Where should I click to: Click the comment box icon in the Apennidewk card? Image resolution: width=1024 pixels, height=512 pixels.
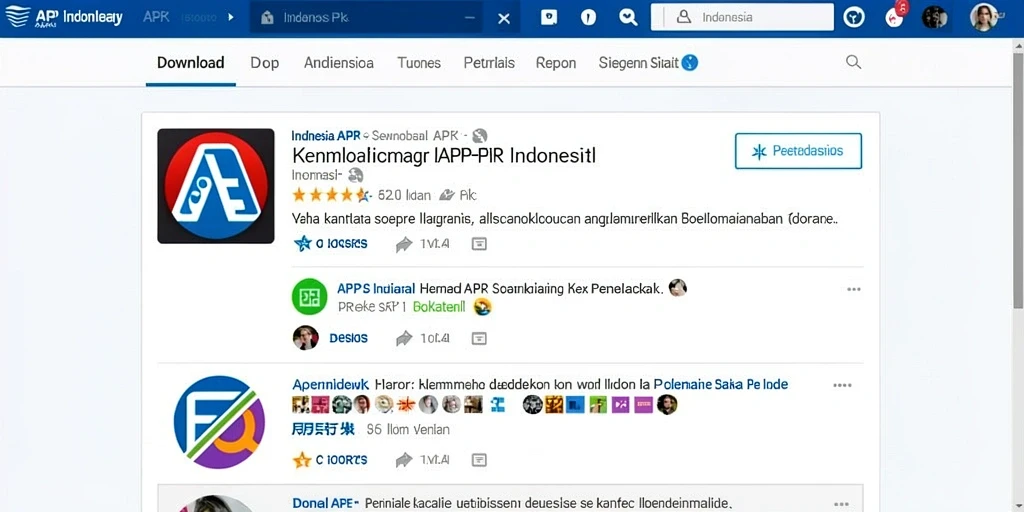pos(479,460)
